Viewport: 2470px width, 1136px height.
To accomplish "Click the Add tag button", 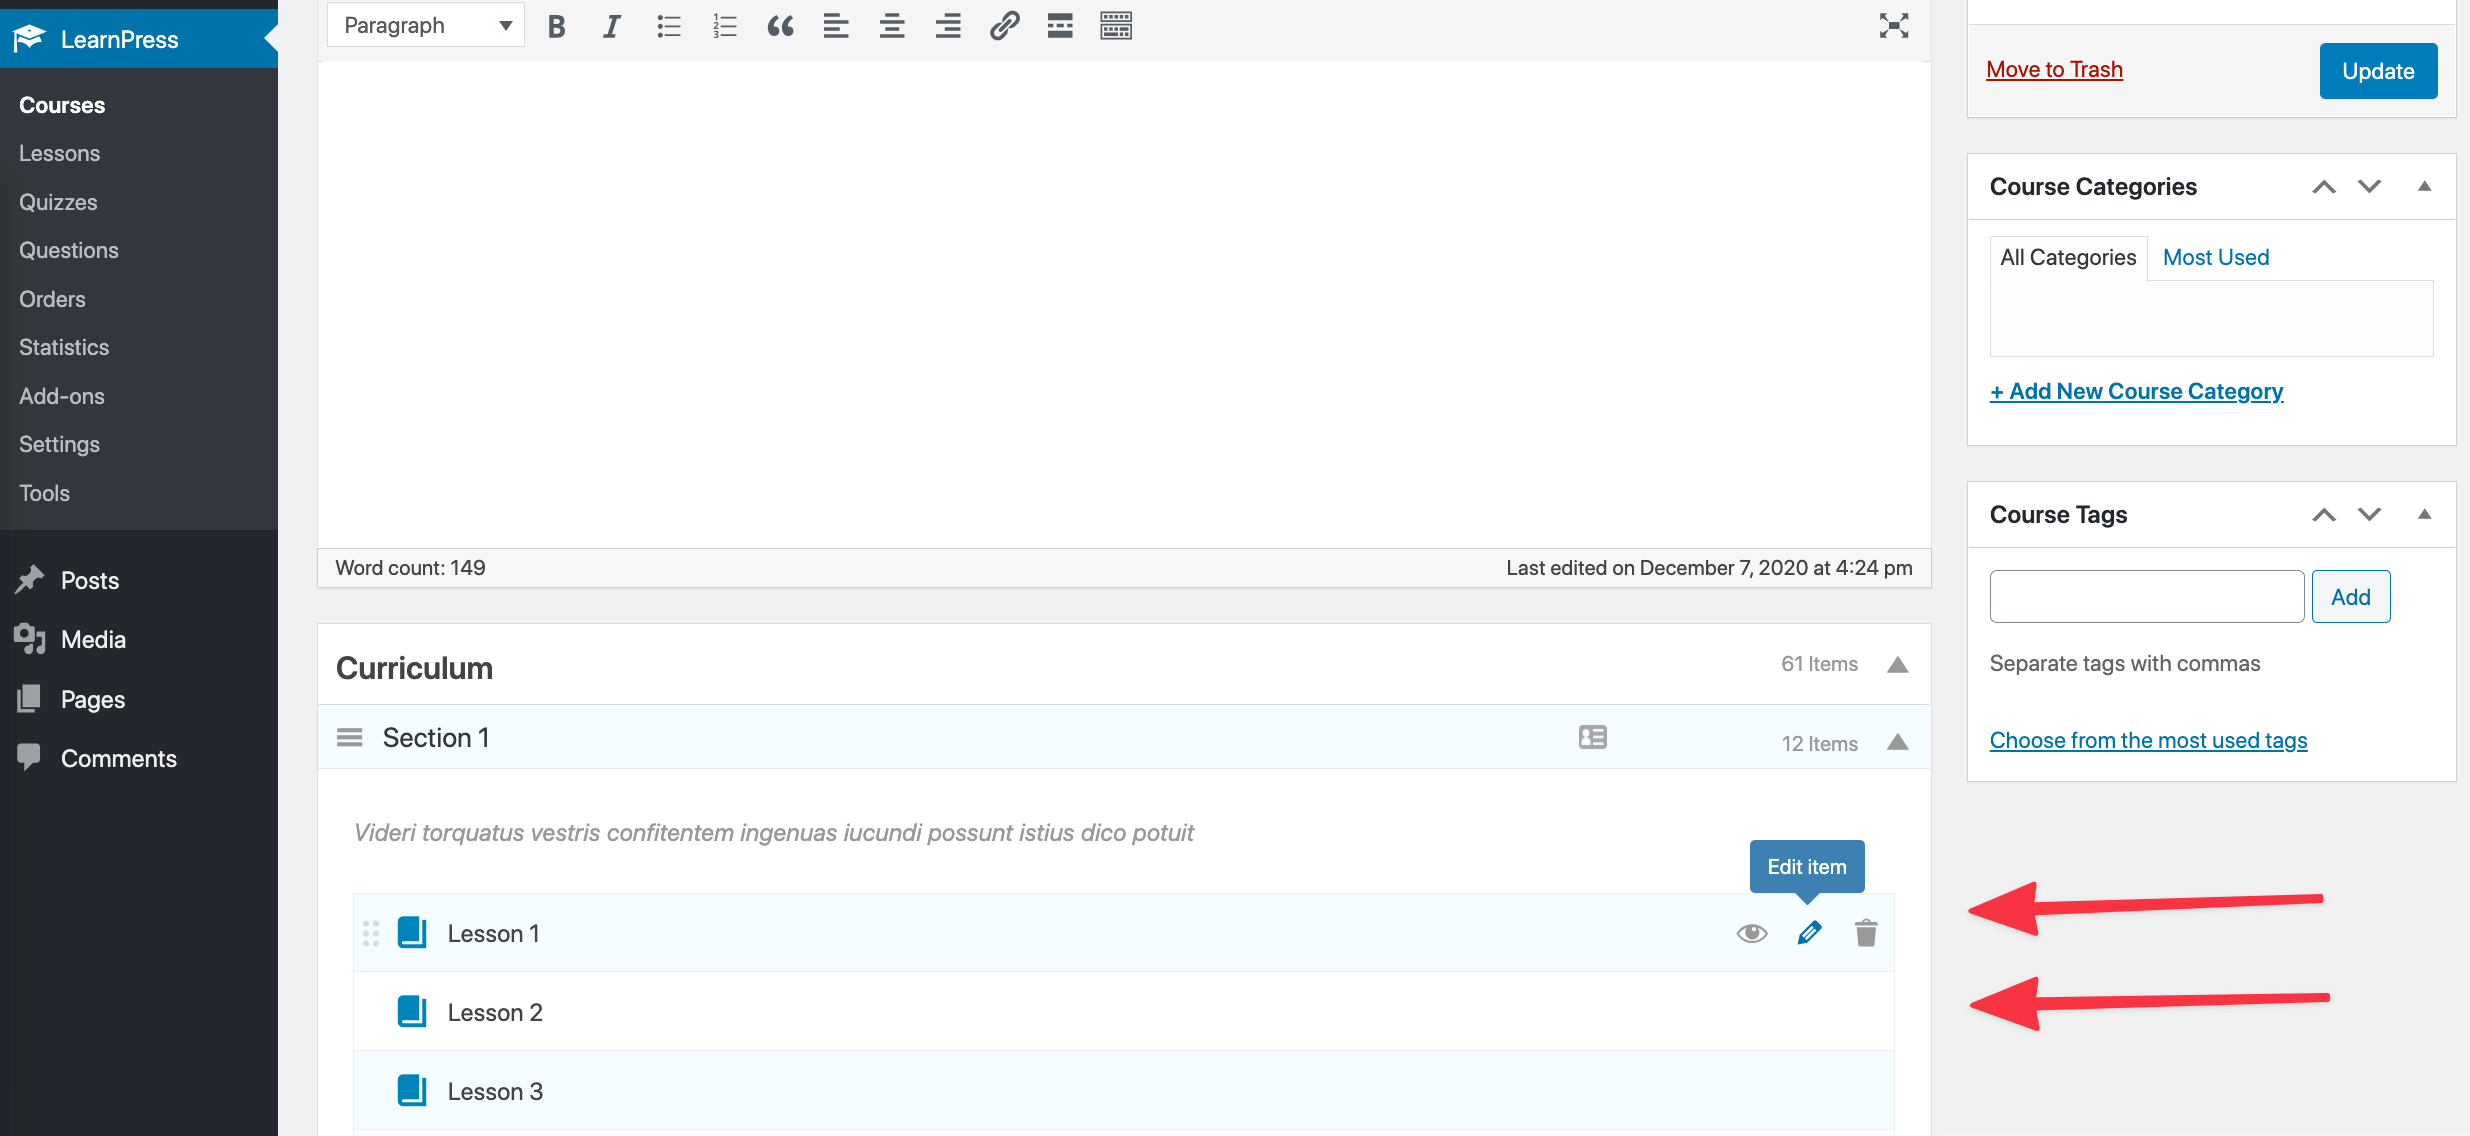I will (2351, 597).
